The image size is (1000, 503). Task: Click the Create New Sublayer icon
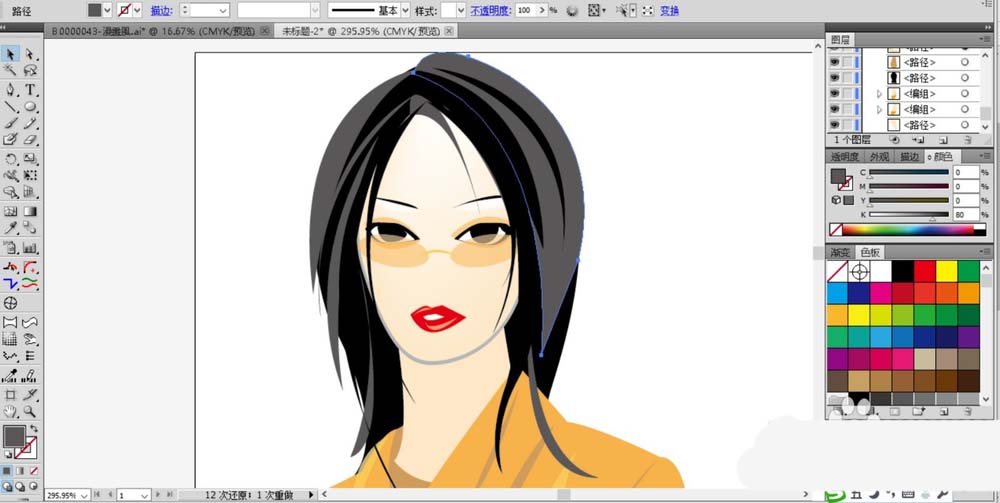918,140
